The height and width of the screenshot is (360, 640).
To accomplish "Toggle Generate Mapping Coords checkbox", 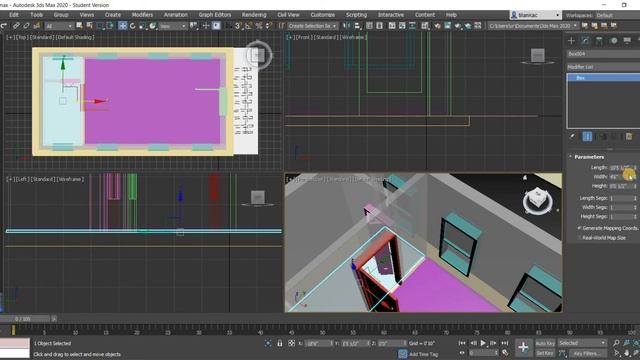I will [579, 228].
